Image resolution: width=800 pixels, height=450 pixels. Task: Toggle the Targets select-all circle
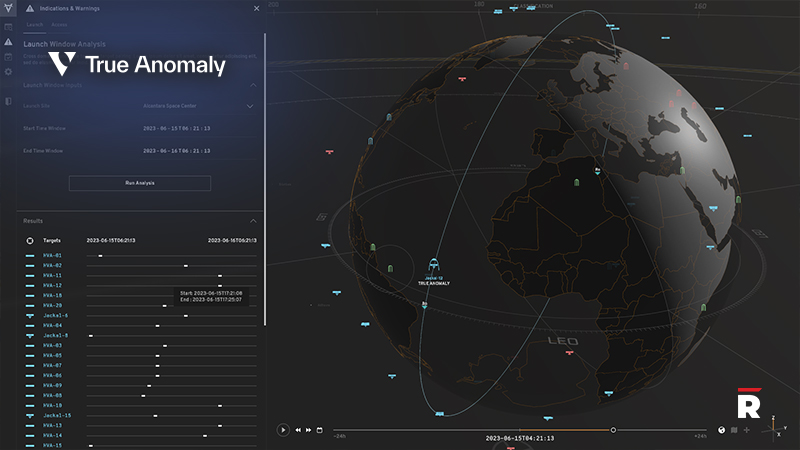[x=30, y=240]
